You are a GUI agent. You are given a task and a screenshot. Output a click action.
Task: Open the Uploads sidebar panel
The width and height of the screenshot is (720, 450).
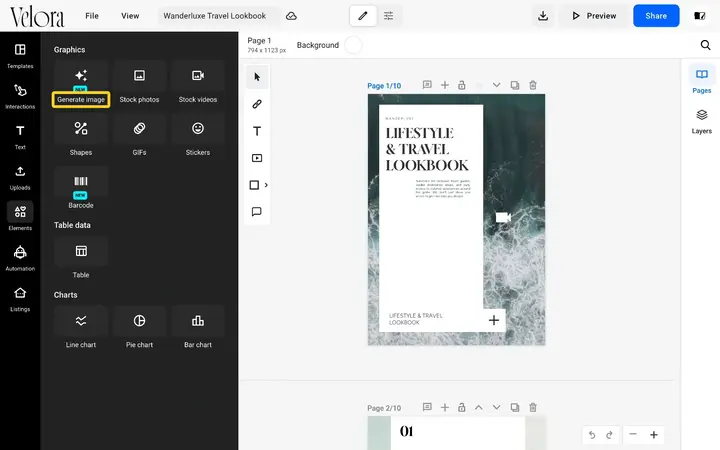click(x=20, y=178)
